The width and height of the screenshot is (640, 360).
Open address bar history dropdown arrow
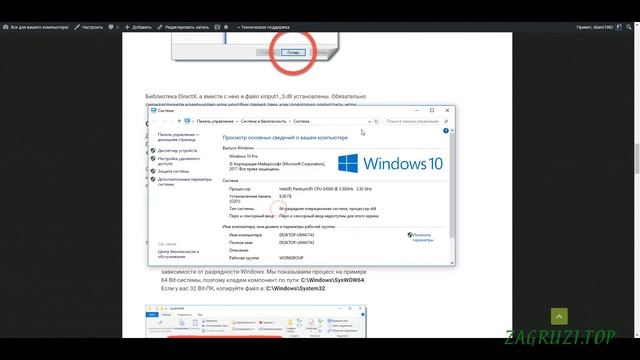(369, 121)
